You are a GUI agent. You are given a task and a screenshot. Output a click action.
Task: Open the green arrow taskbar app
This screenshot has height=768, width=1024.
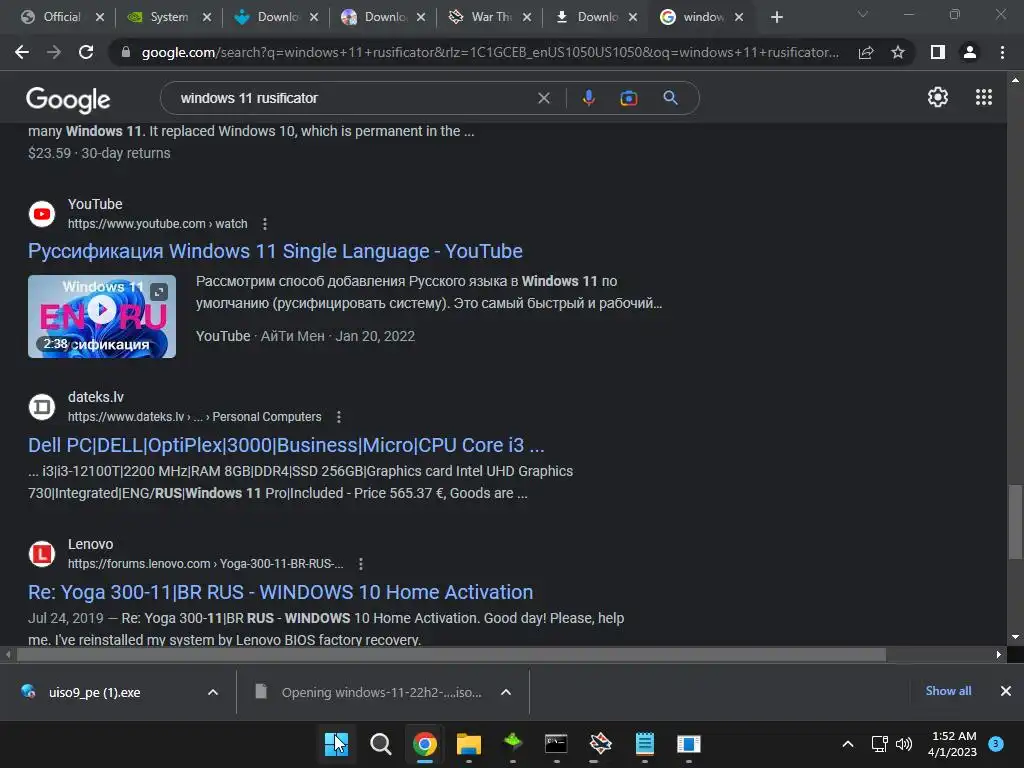click(x=513, y=744)
